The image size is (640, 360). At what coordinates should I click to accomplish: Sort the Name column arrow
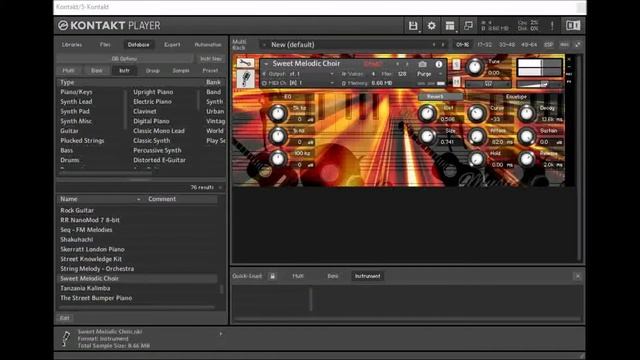[139, 199]
